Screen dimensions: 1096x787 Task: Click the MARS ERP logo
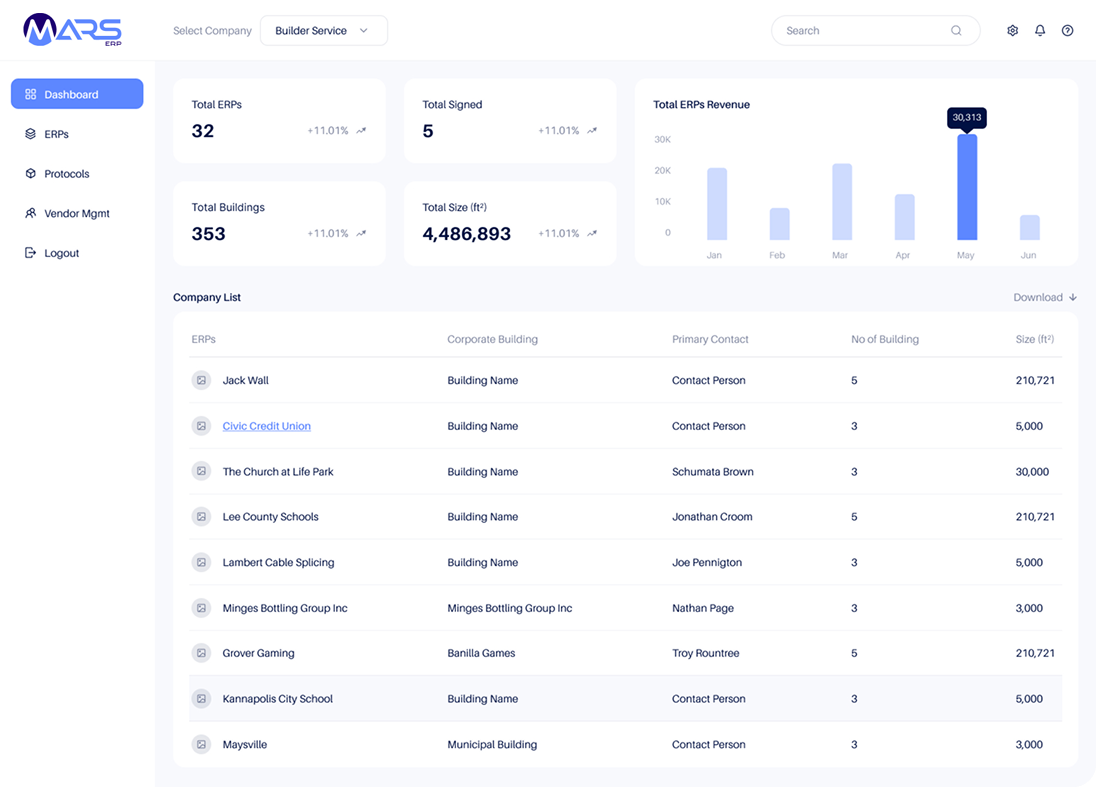point(72,31)
